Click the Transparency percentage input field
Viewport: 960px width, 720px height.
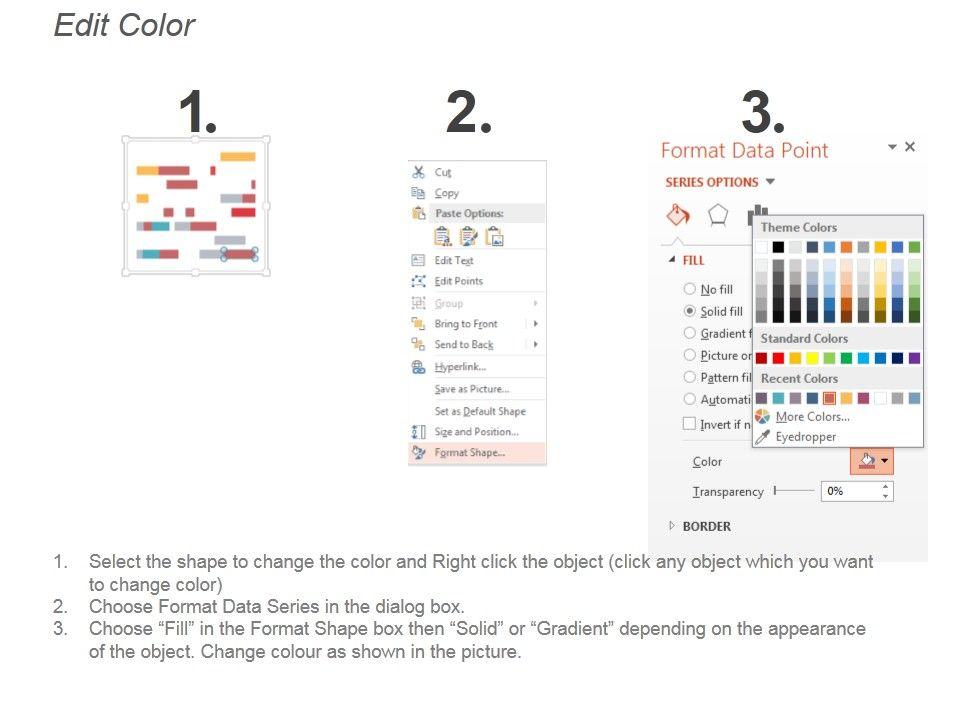tap(849, 491)
